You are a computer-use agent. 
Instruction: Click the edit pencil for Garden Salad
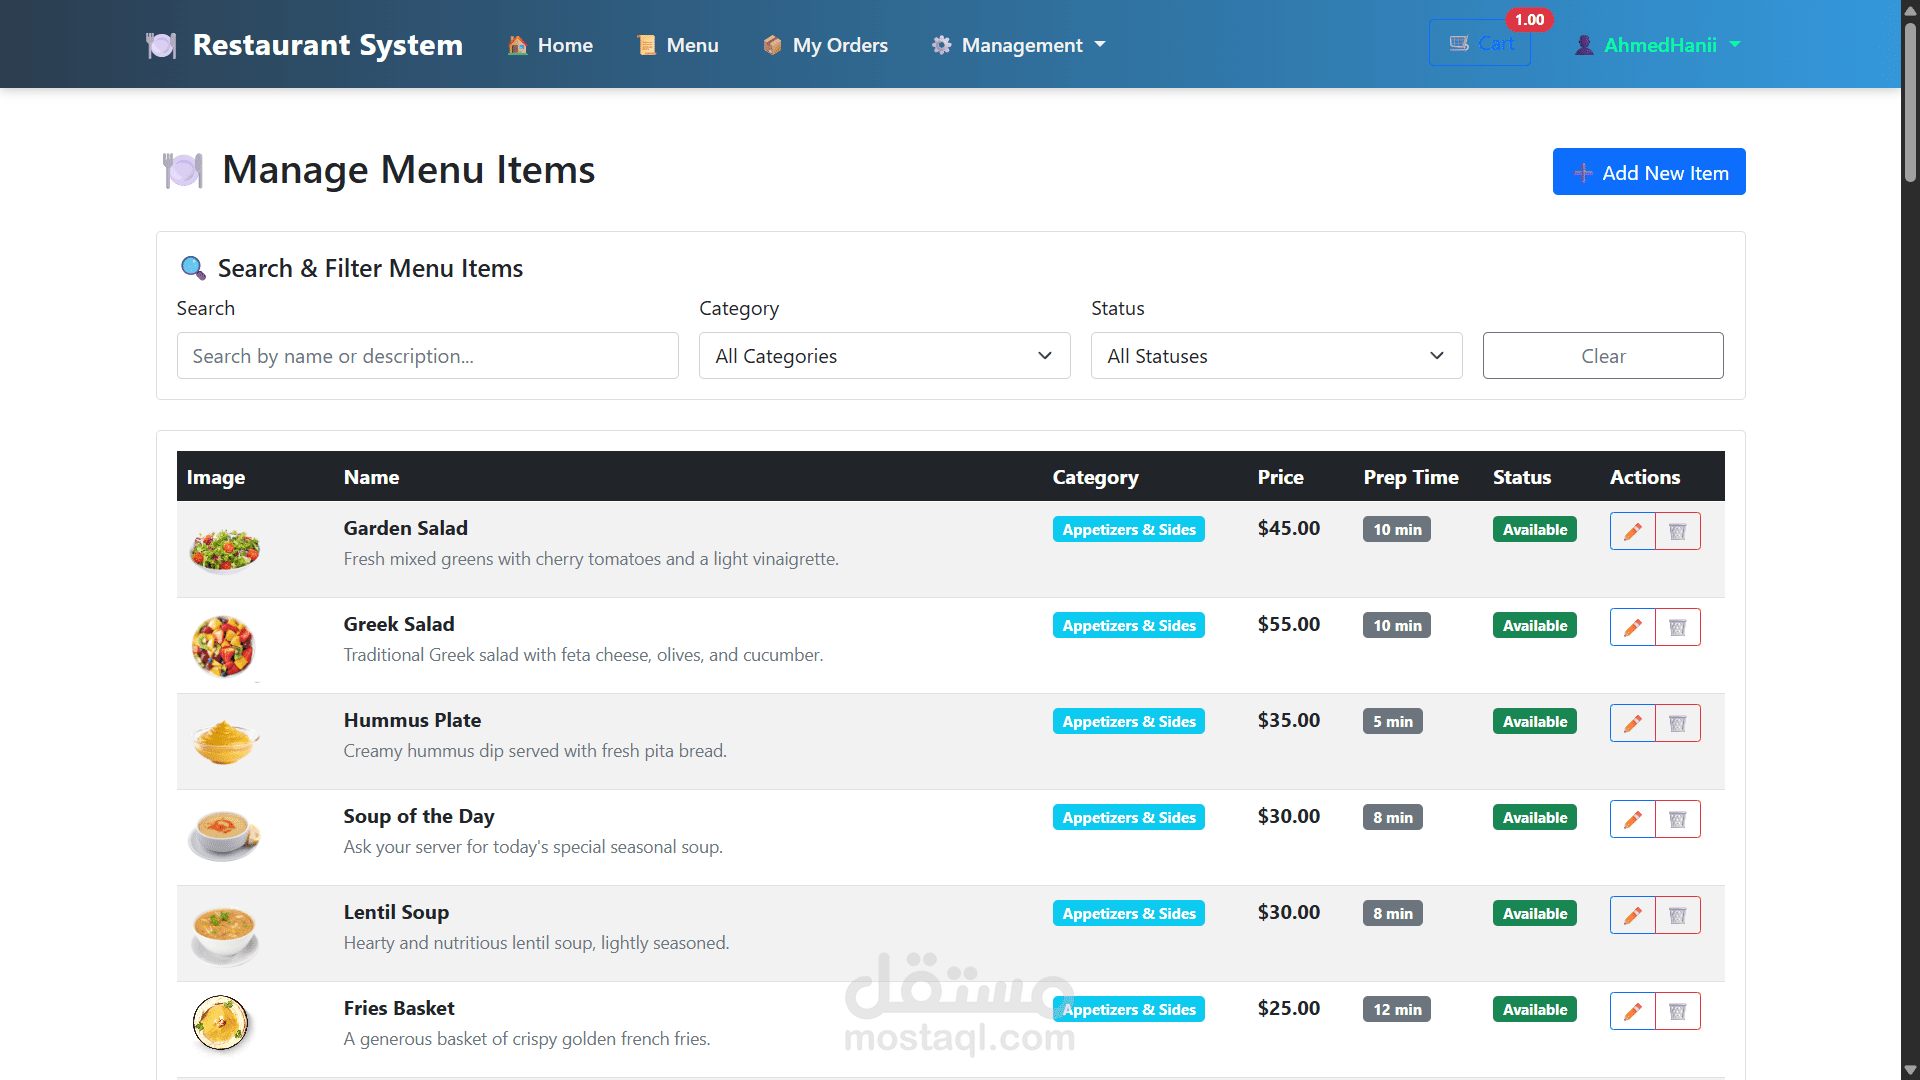click(1632, 531)
